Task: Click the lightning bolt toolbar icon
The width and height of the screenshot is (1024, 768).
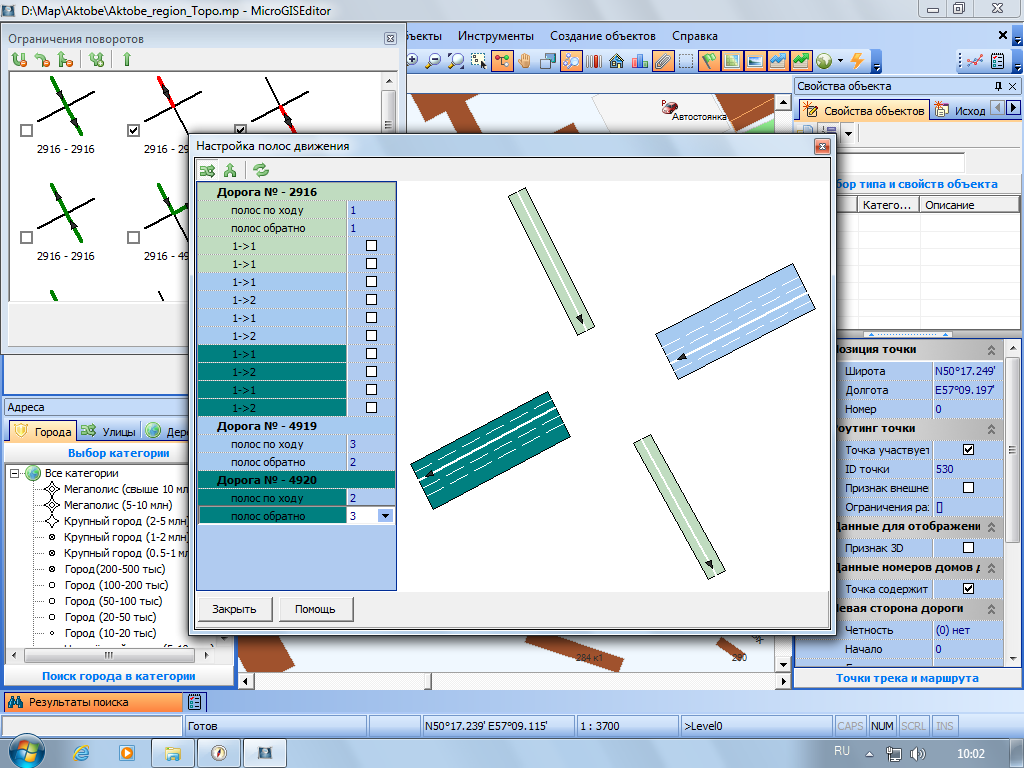Action: tap(857, 61)
